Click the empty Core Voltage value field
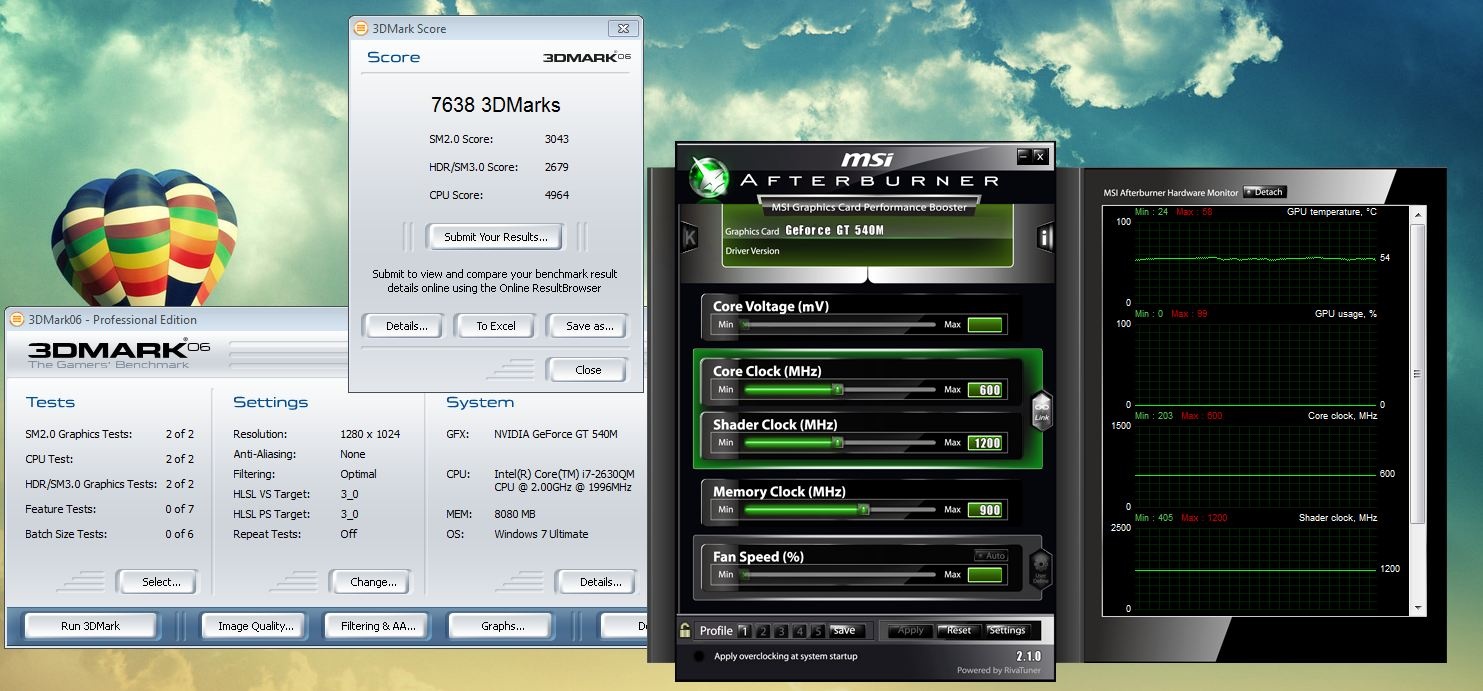1483x691 pixels. pos(985,325)
